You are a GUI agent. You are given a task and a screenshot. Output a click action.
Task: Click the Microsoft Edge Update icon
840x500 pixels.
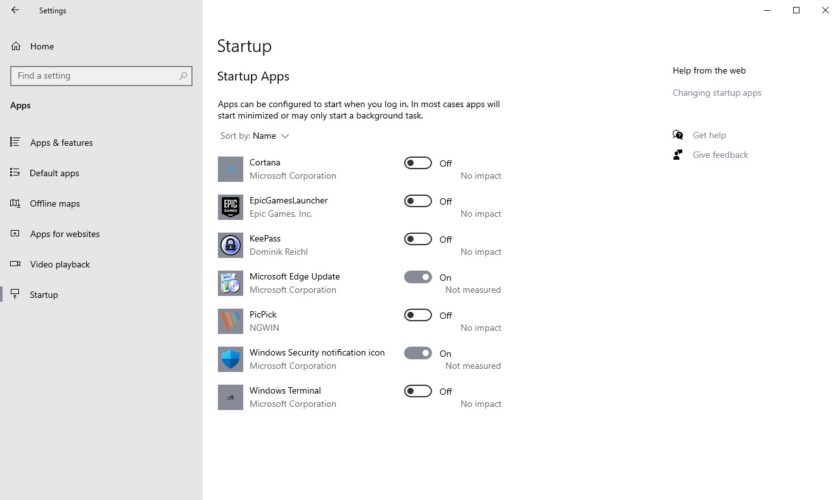tap(230, 283)
